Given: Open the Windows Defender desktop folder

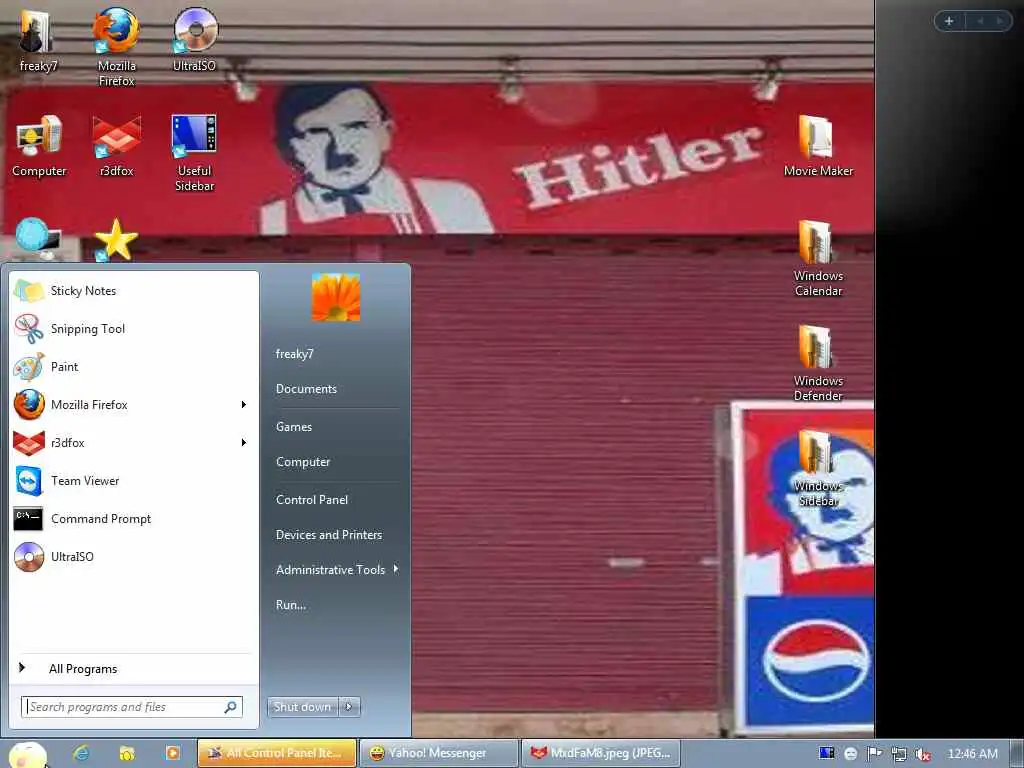Looking at the screenshot, I should point(818,363).
